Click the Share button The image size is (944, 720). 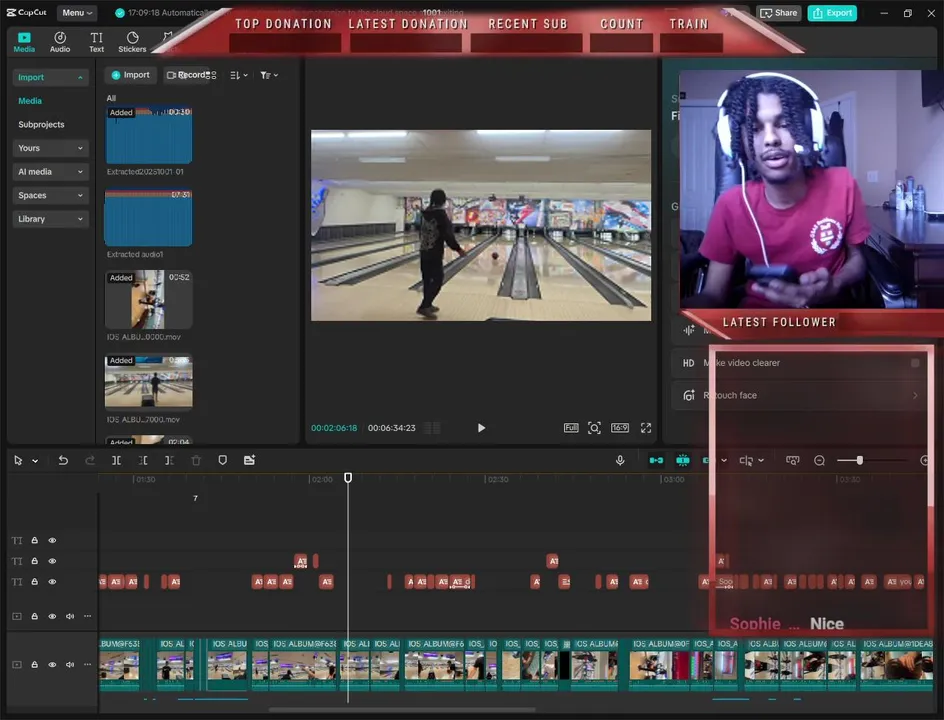pyautogui.click(x=778, y=13)
